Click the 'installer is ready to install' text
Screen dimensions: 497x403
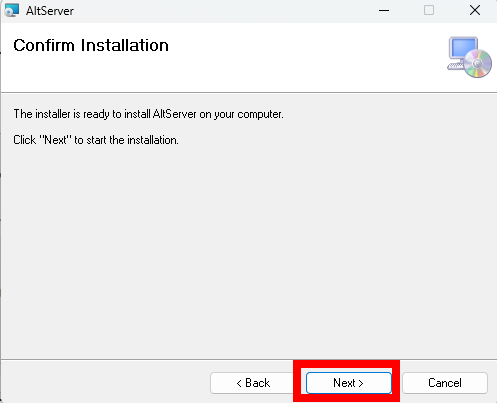[x=148, y=114]
